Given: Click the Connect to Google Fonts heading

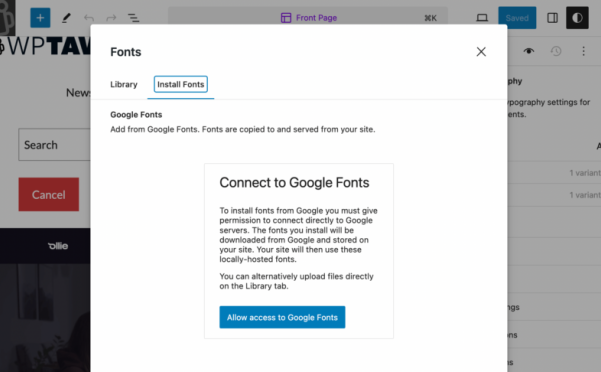Looking at the screenshot, I should coord(294,183).
